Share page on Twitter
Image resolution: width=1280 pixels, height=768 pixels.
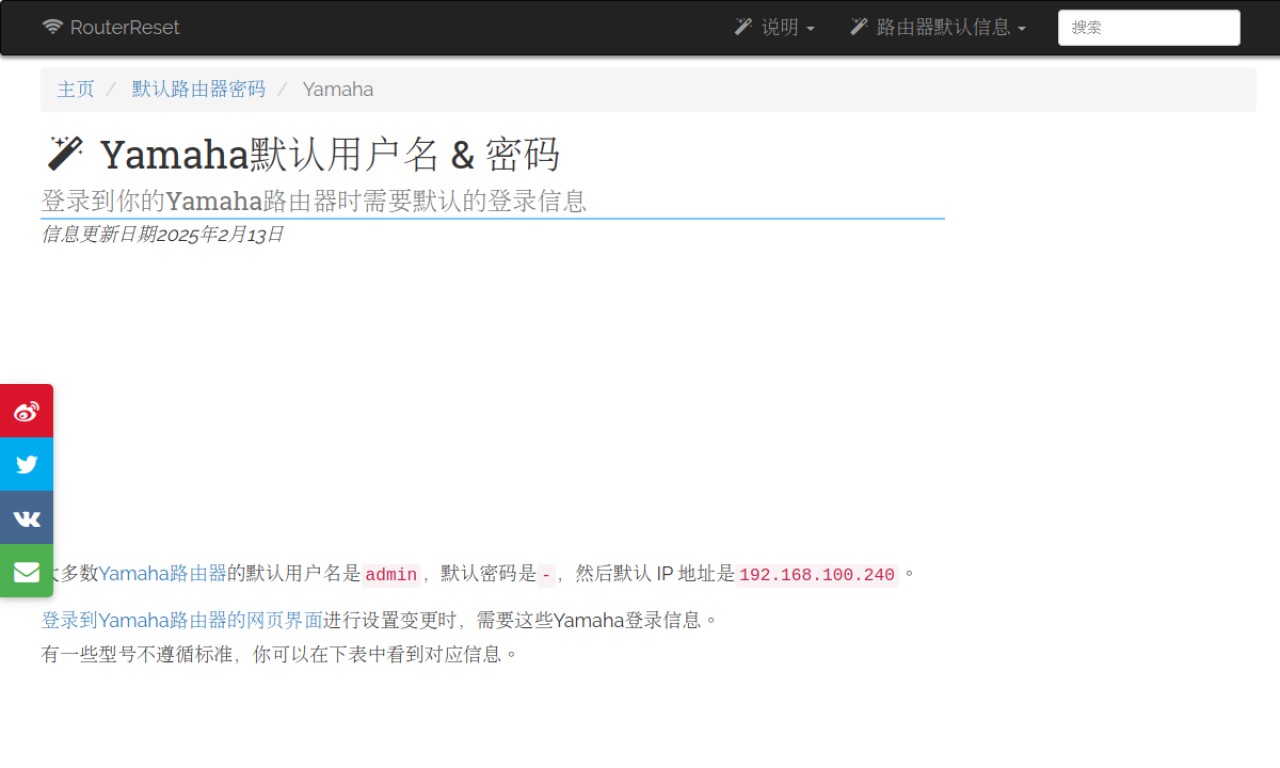(26, 464)
